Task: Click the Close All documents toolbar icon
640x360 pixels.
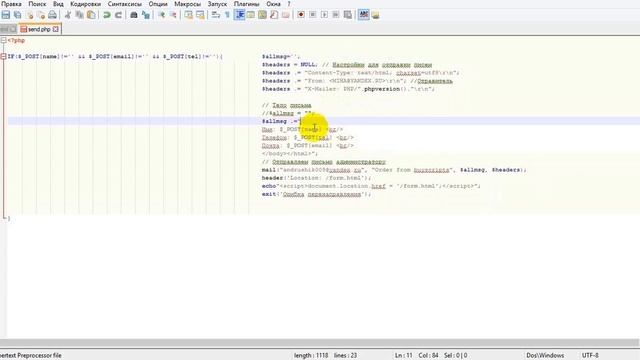Action: [x=41, y=15]
